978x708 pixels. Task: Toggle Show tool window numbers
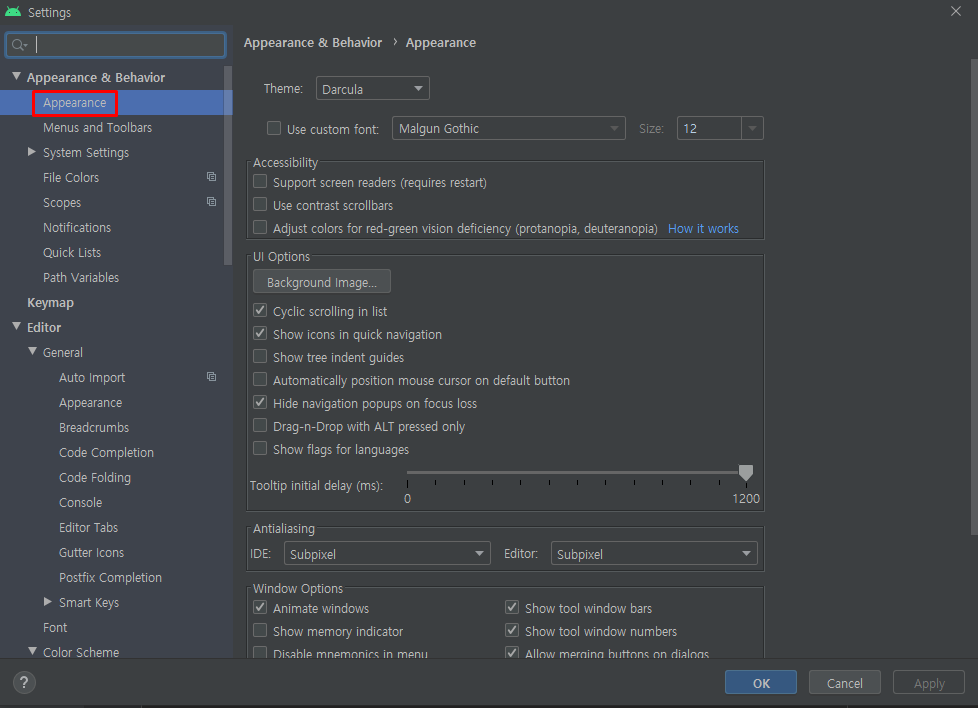(x=512, y=631)
